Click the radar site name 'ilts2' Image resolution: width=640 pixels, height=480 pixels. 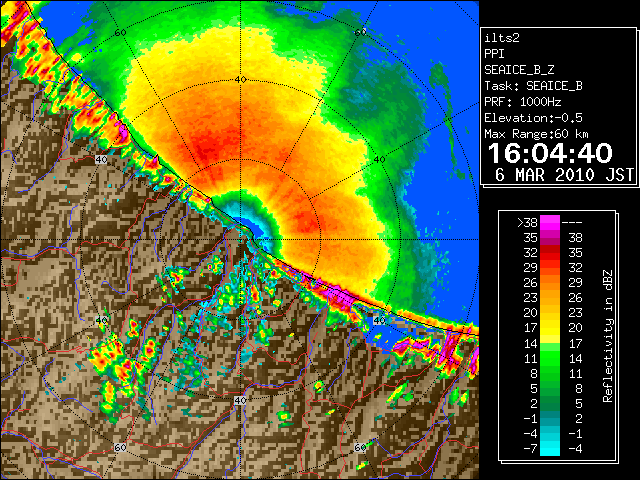point(502,38)
